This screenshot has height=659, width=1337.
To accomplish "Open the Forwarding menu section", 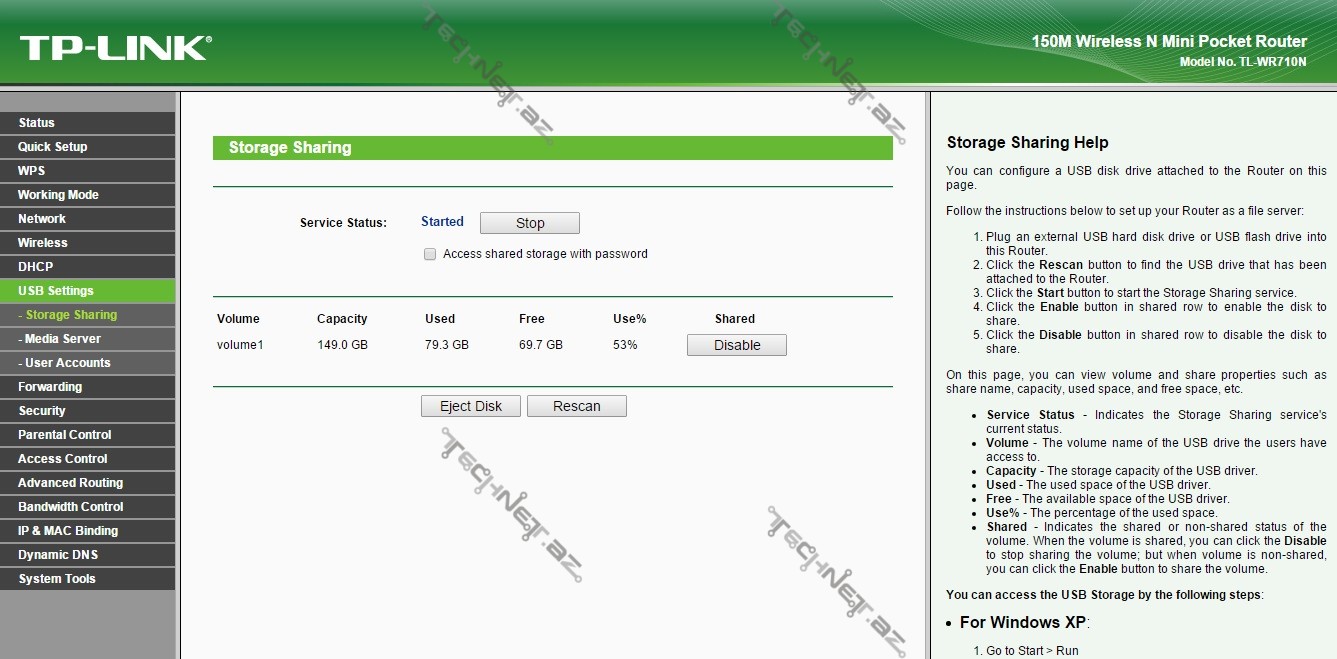I will (x=50, y=387).
